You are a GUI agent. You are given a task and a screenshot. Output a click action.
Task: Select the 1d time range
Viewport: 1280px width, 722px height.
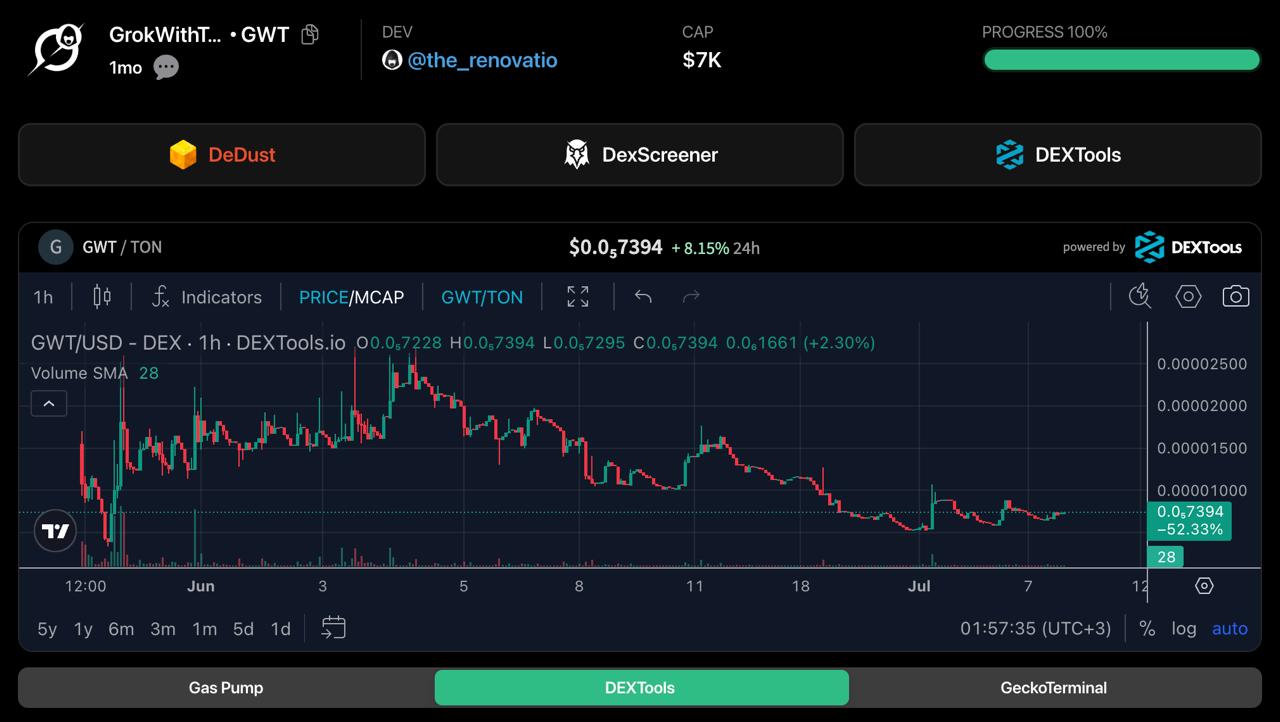point(281,629)
